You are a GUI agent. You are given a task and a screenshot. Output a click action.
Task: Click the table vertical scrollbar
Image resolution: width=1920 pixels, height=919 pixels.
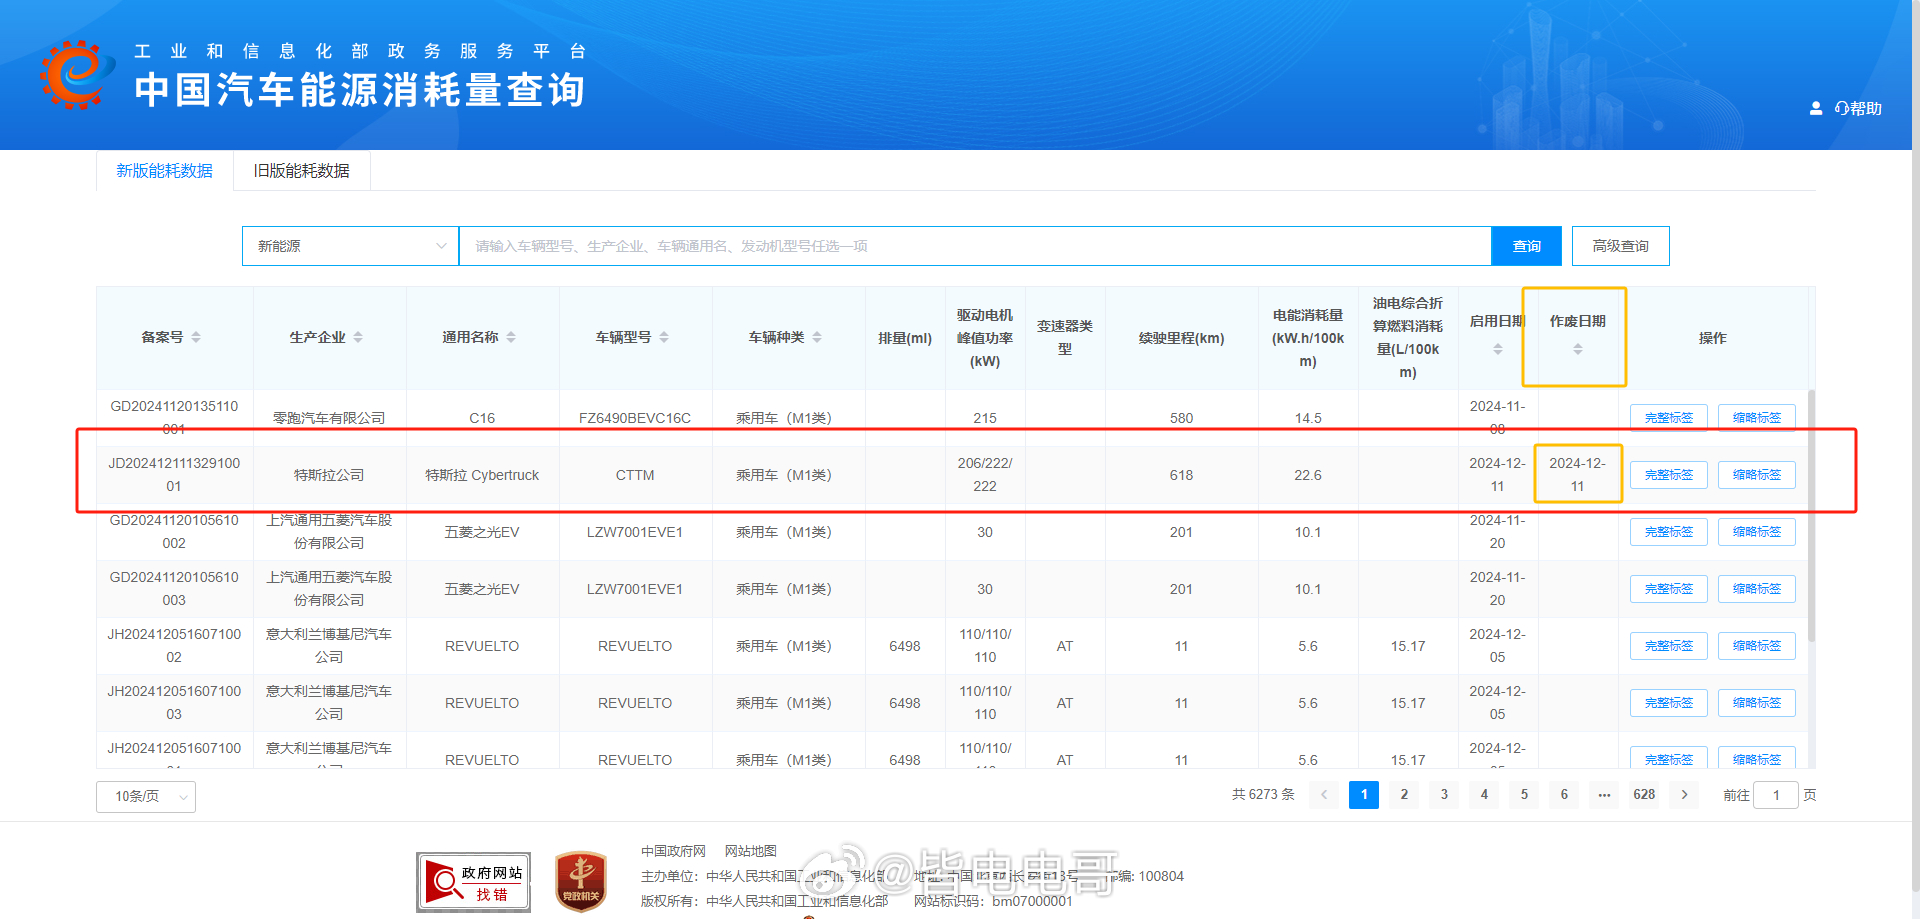pos(1811,515)
